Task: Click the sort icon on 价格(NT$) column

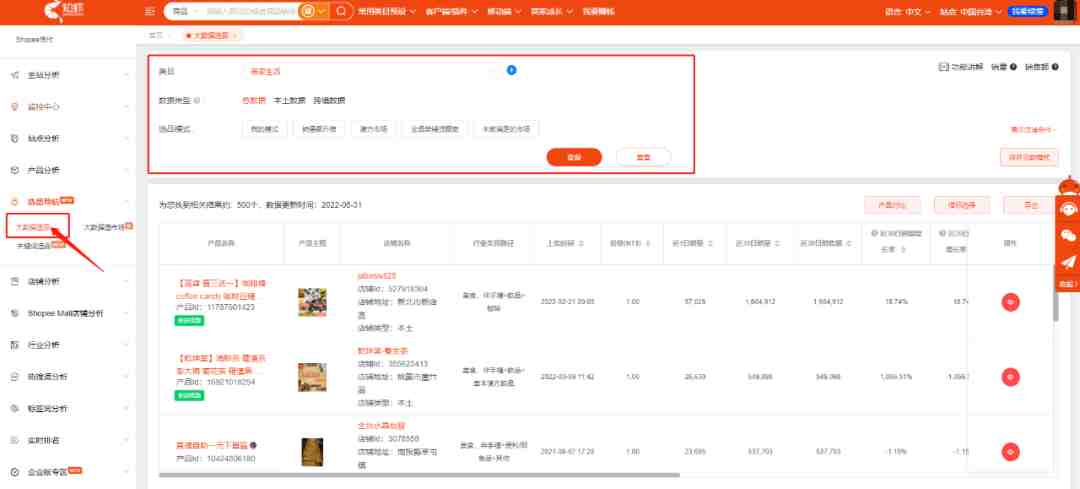Action: coord(647,243)
